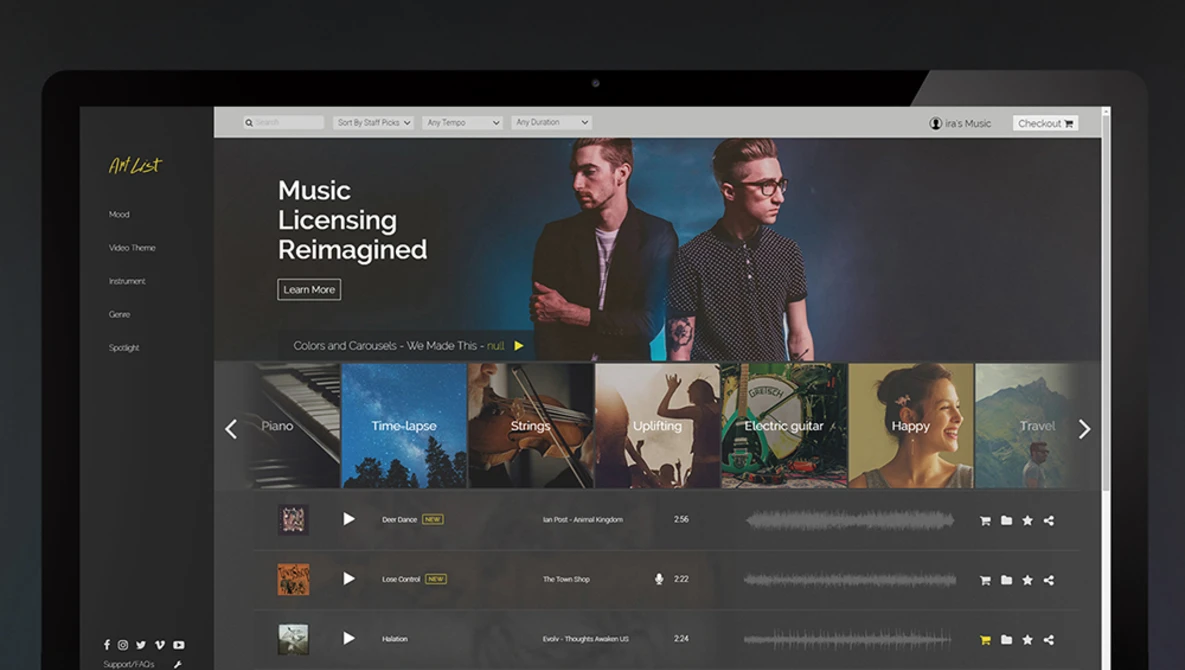Open the Any Duration dropdown
1185x670 pixels.
[x=551, y=122]
